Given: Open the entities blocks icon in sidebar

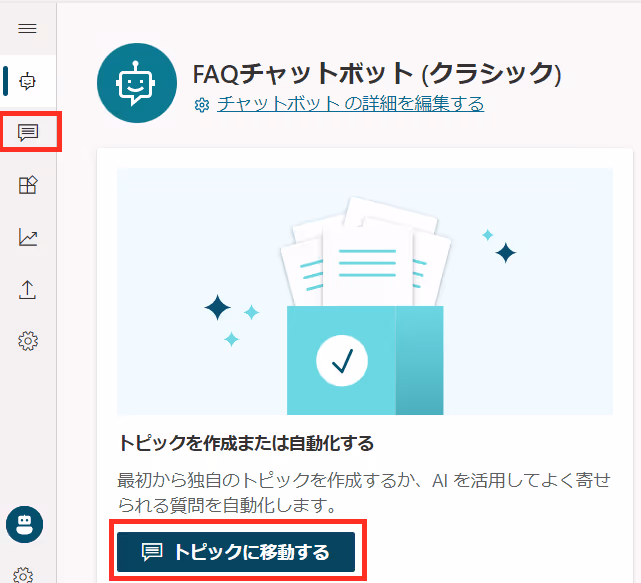Looking at the screenshot, I should pyautogui.click(x=28, y=185).
